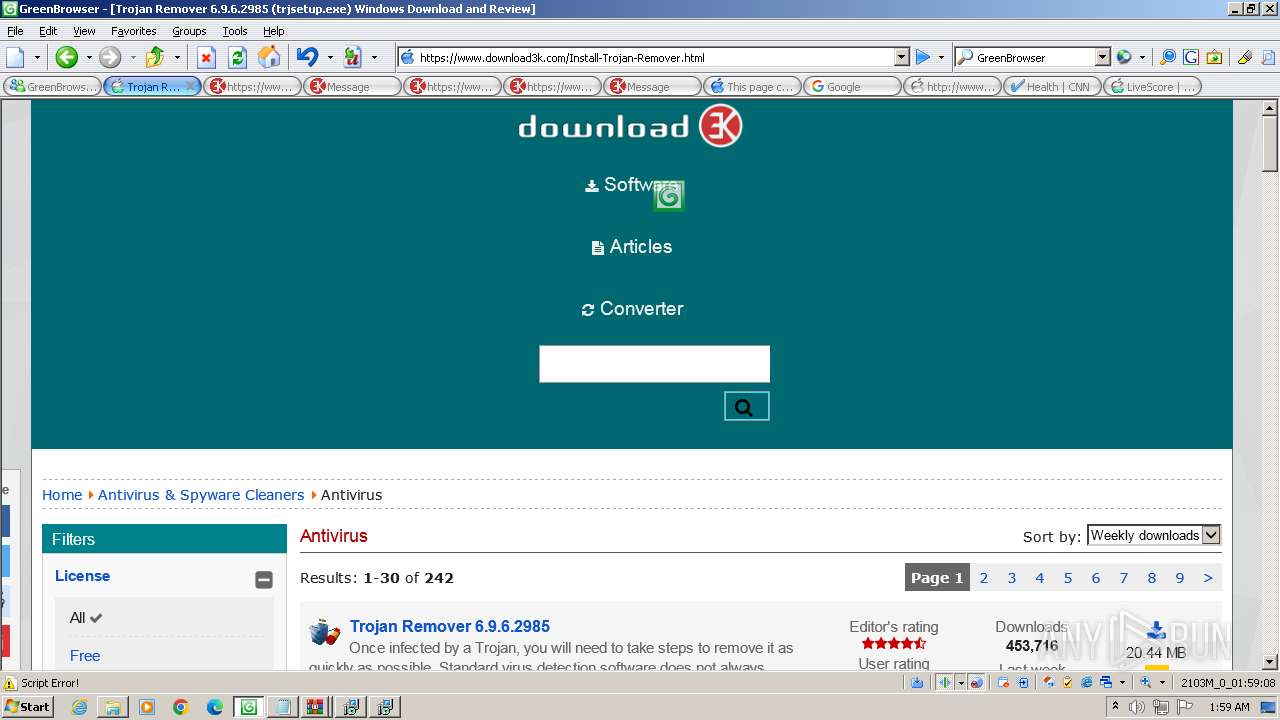The width and height of the screenshot is (1280, 720).
Task: Click the highlighter pen icon
Action: [1245, 57]
